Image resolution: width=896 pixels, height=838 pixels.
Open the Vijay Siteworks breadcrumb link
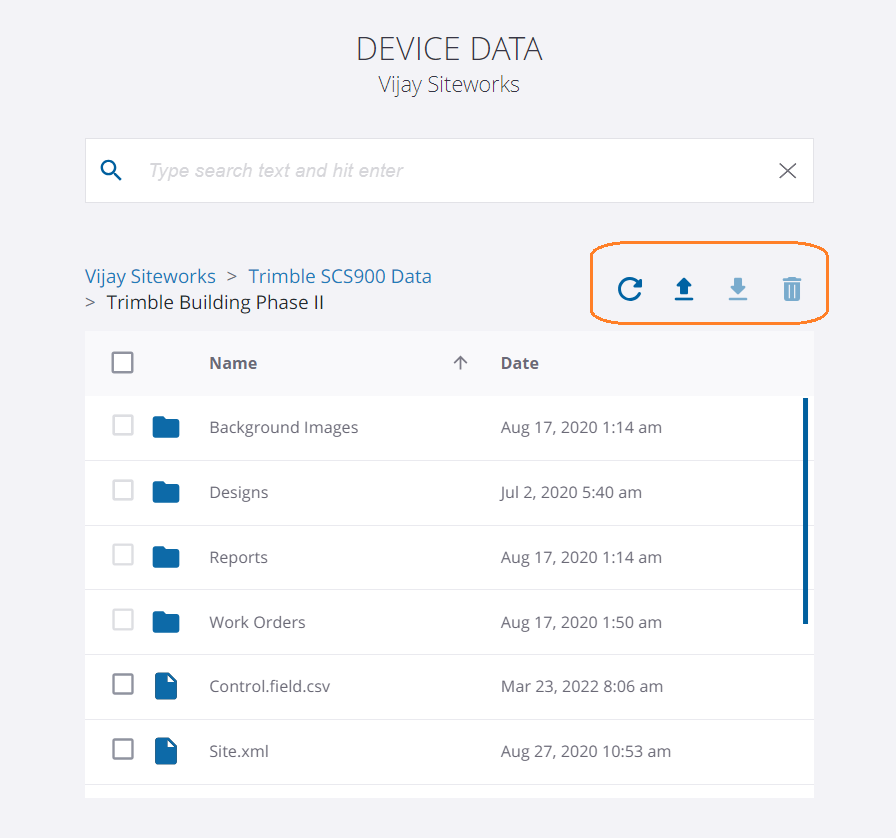pos(150,277)
